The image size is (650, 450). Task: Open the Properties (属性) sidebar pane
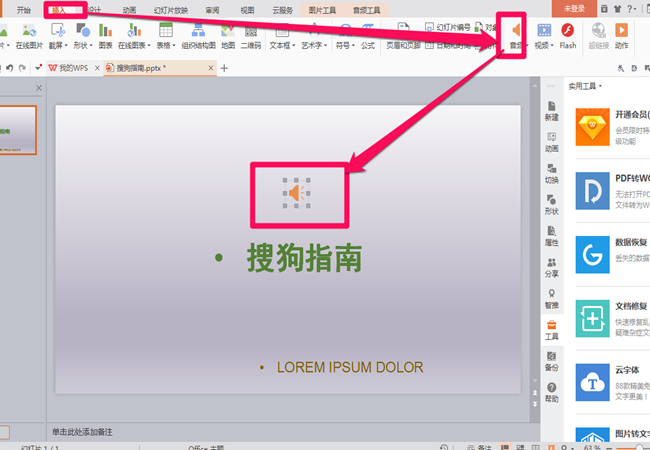(x=551, y=236)
